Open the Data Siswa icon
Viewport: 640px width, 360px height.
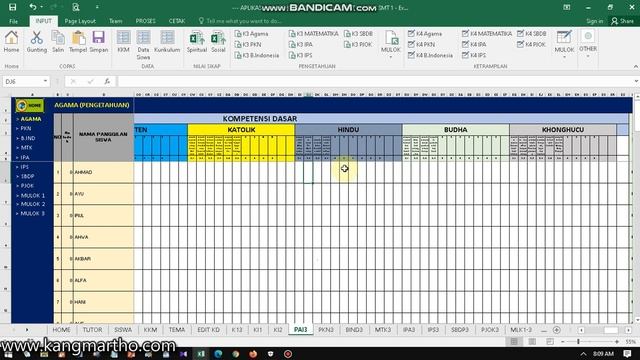[143, 37]
